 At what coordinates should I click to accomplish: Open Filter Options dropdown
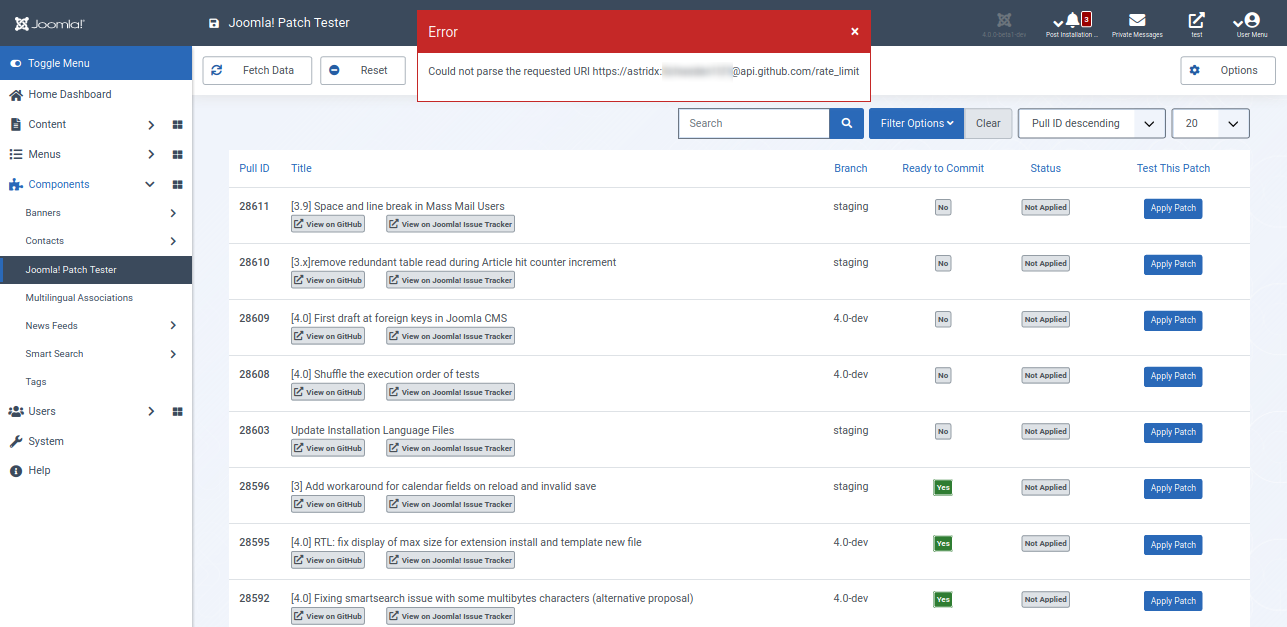[x=916, y=123]
